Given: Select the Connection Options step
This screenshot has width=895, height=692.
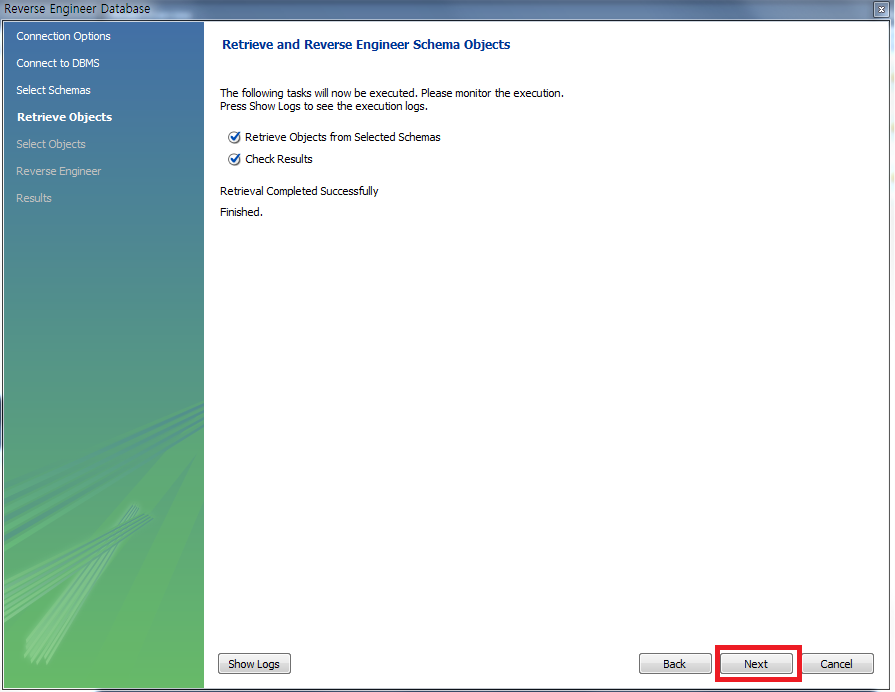Looking at the screenshot, I should pyautogui.click(x=63, y=36).
